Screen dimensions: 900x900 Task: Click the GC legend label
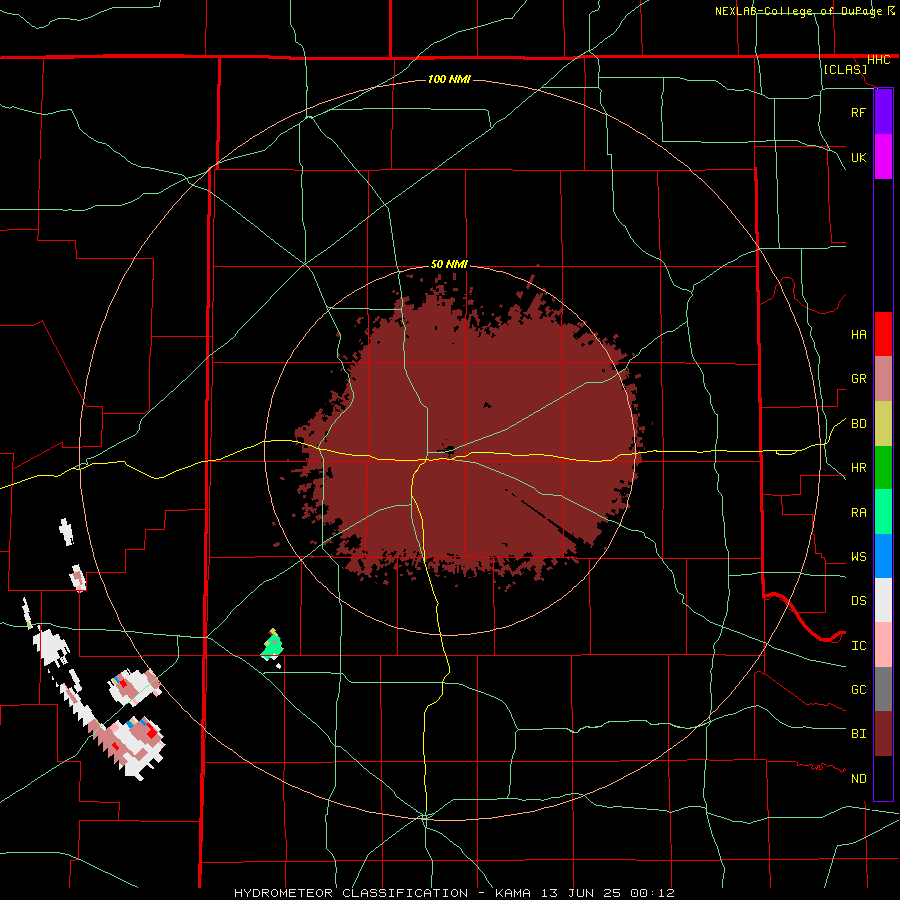click(x=858, y=690)
